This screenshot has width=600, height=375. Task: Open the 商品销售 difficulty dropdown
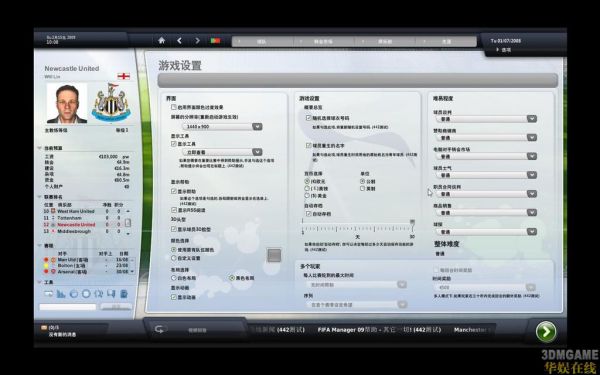486,213
